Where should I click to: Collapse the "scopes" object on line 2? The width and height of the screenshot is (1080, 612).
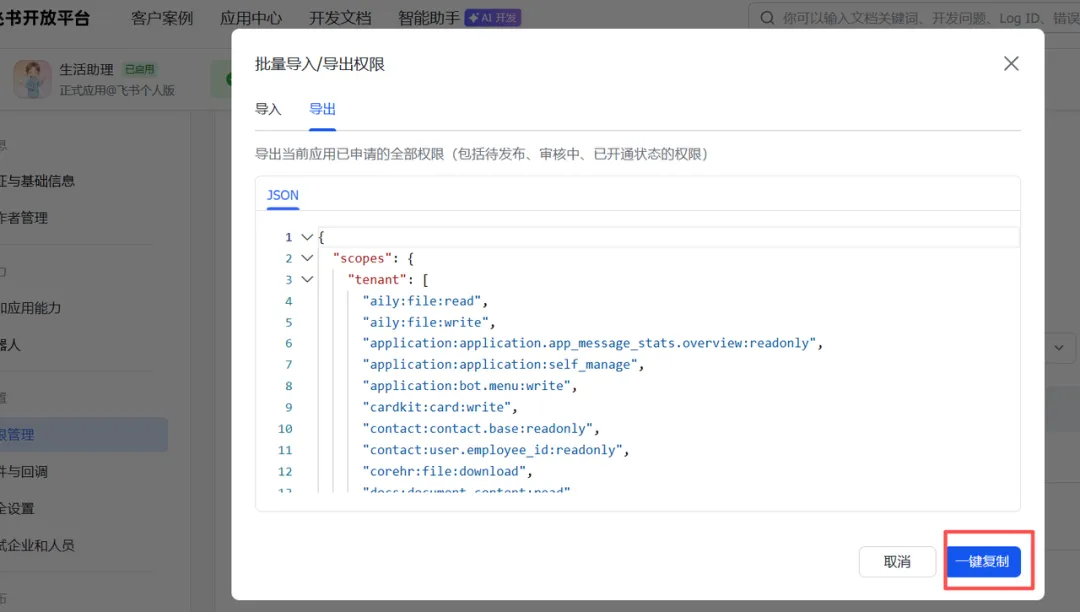tap(307, 258)
